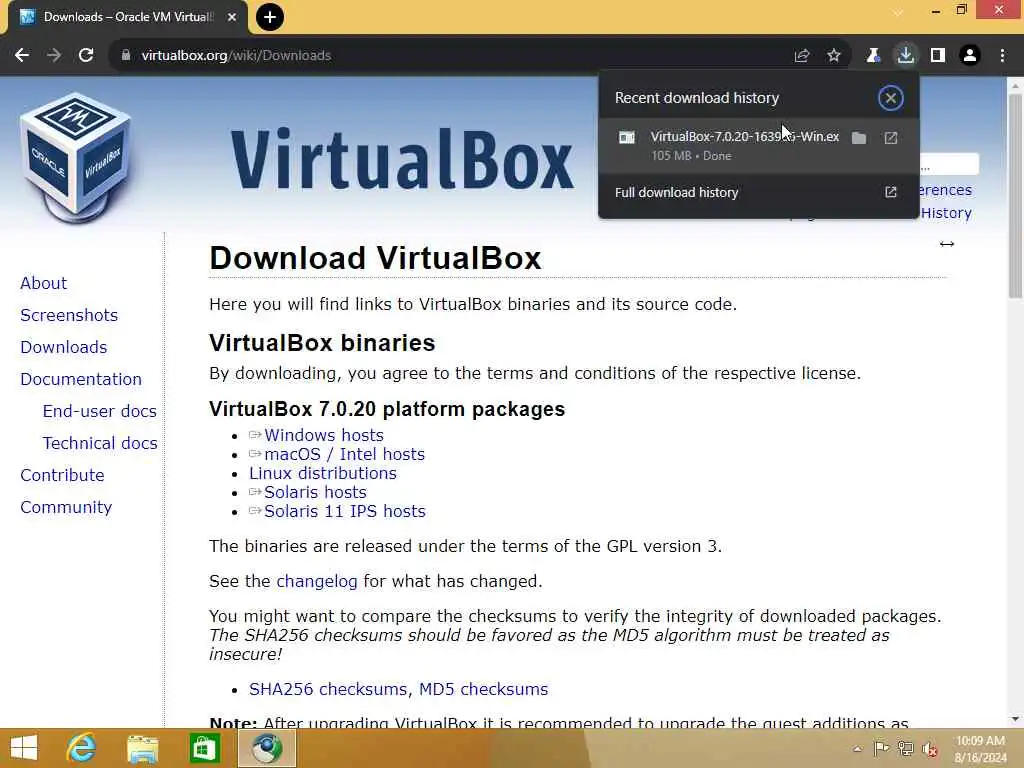Open the Downloads sidebar link

[63, 347]
